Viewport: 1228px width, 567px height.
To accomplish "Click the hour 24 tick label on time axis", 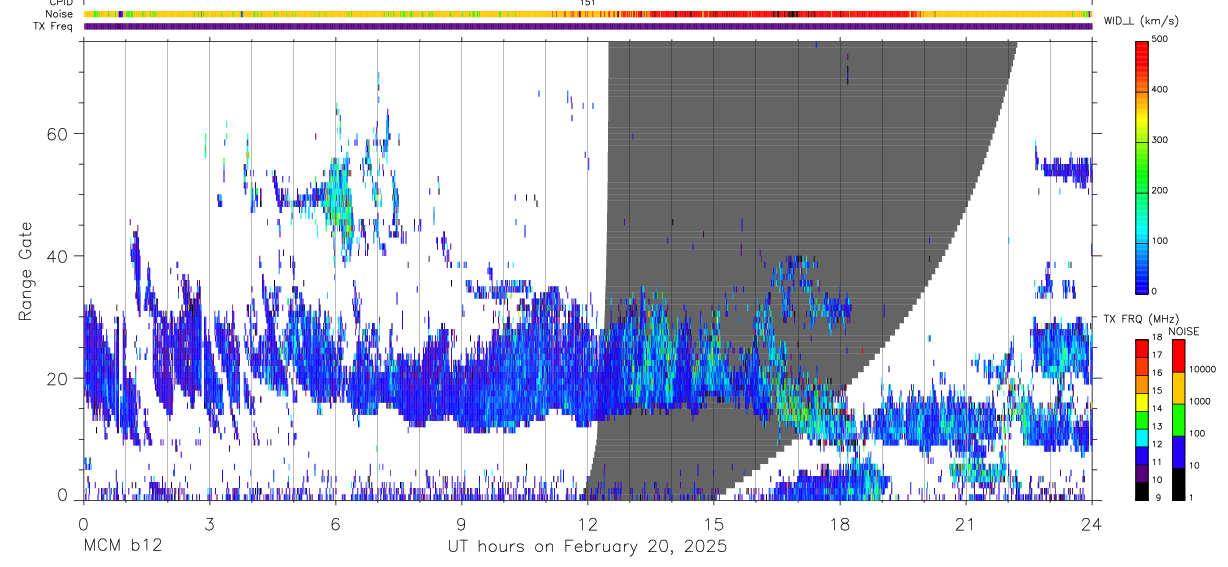I will 1092,524.
